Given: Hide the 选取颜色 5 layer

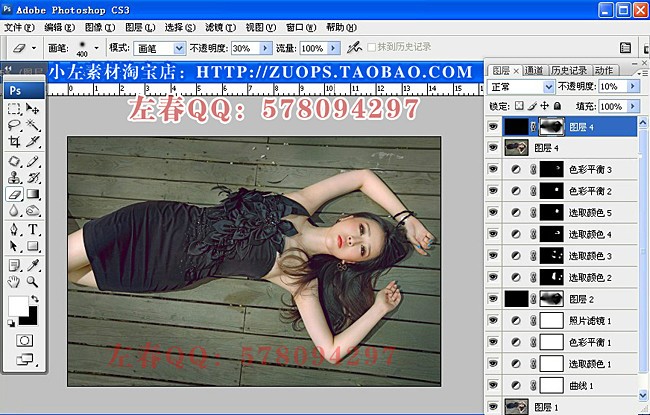Looking at the screenshot, I should click(x=493, y=212).
